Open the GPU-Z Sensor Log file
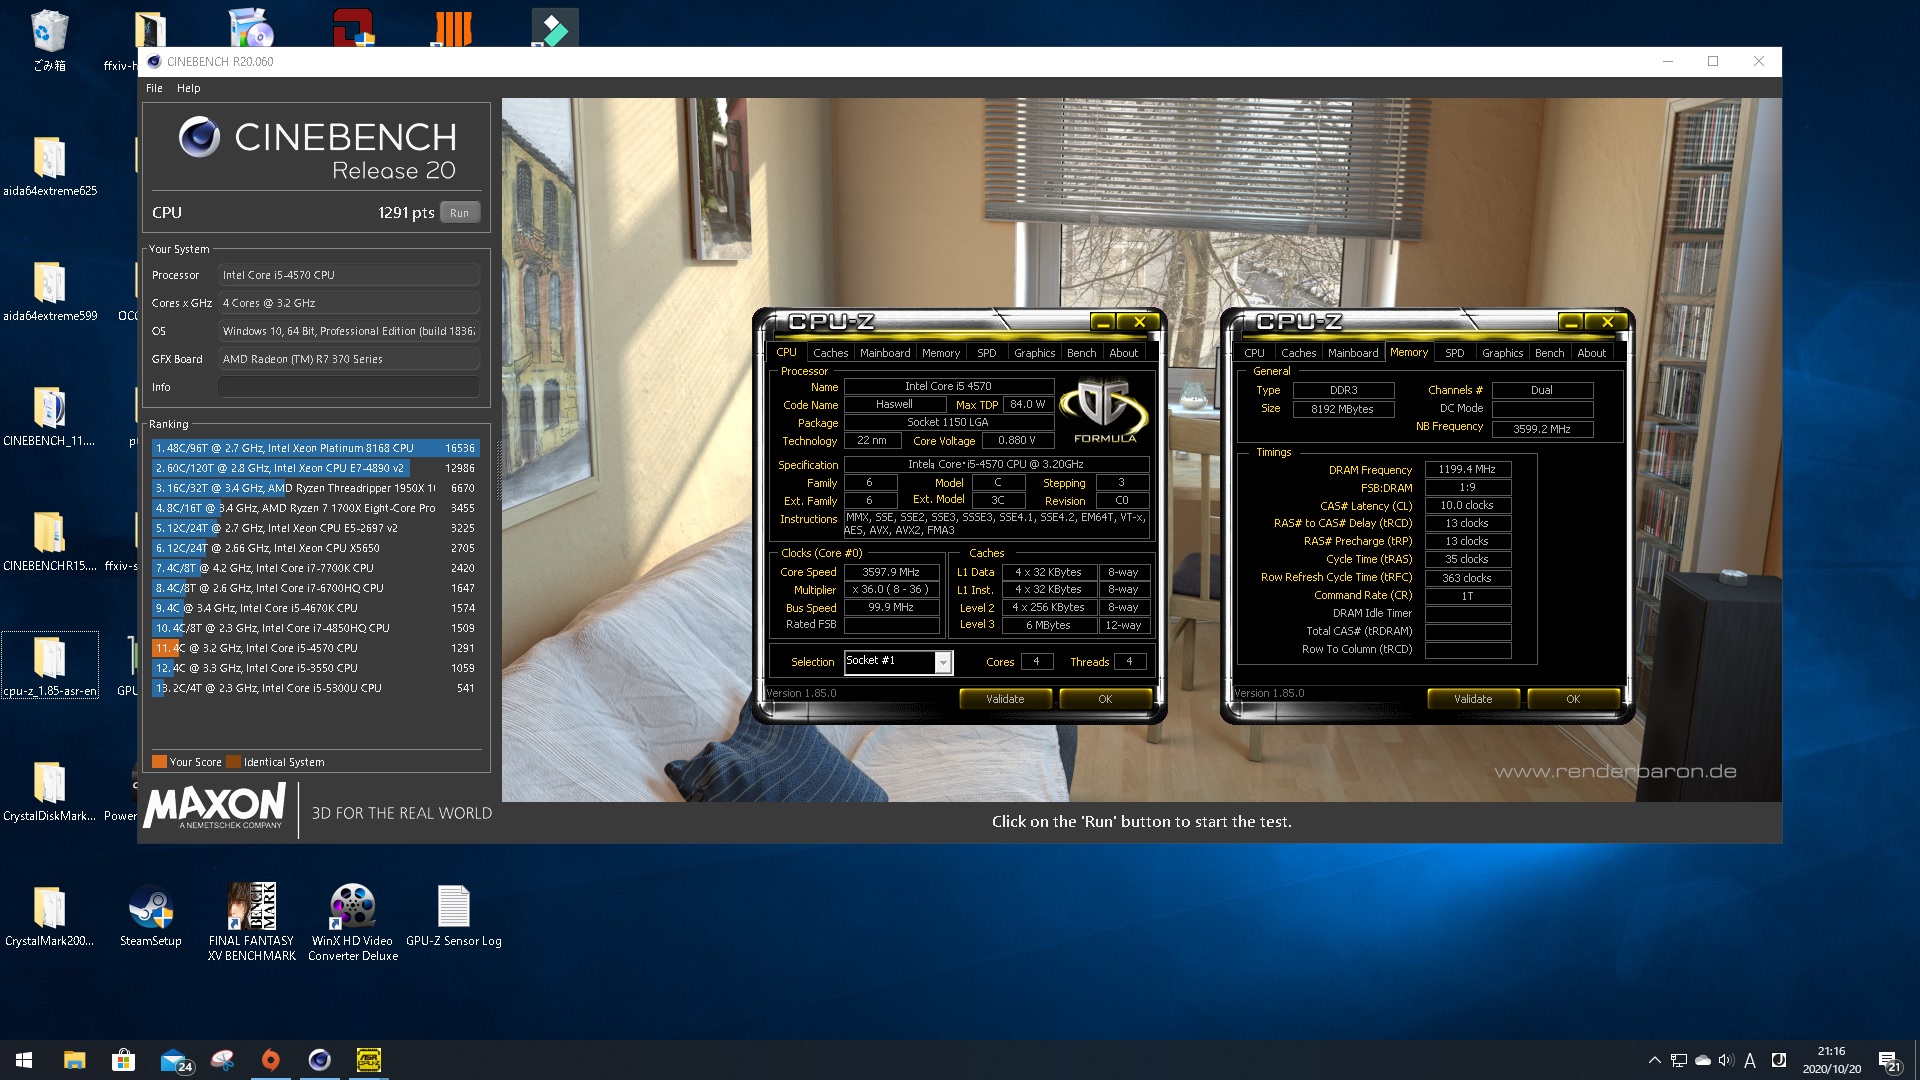The image size is (1920, 1080). pyautogui.click(x=454, y=916)
